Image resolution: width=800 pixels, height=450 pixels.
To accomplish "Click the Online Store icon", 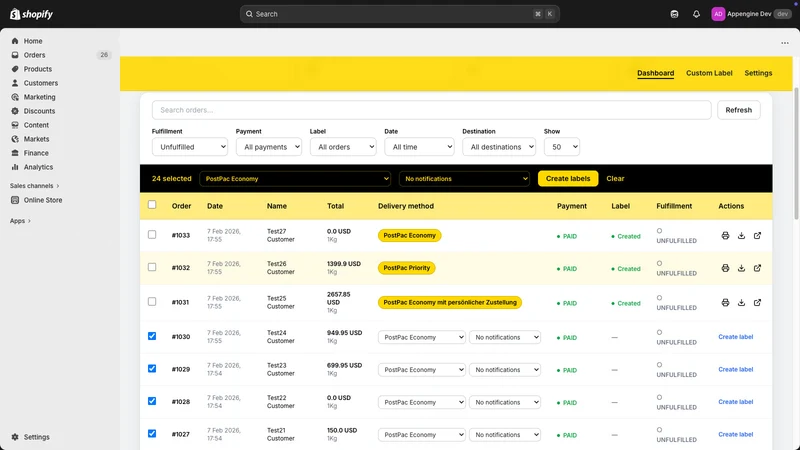I will (15, 200).
